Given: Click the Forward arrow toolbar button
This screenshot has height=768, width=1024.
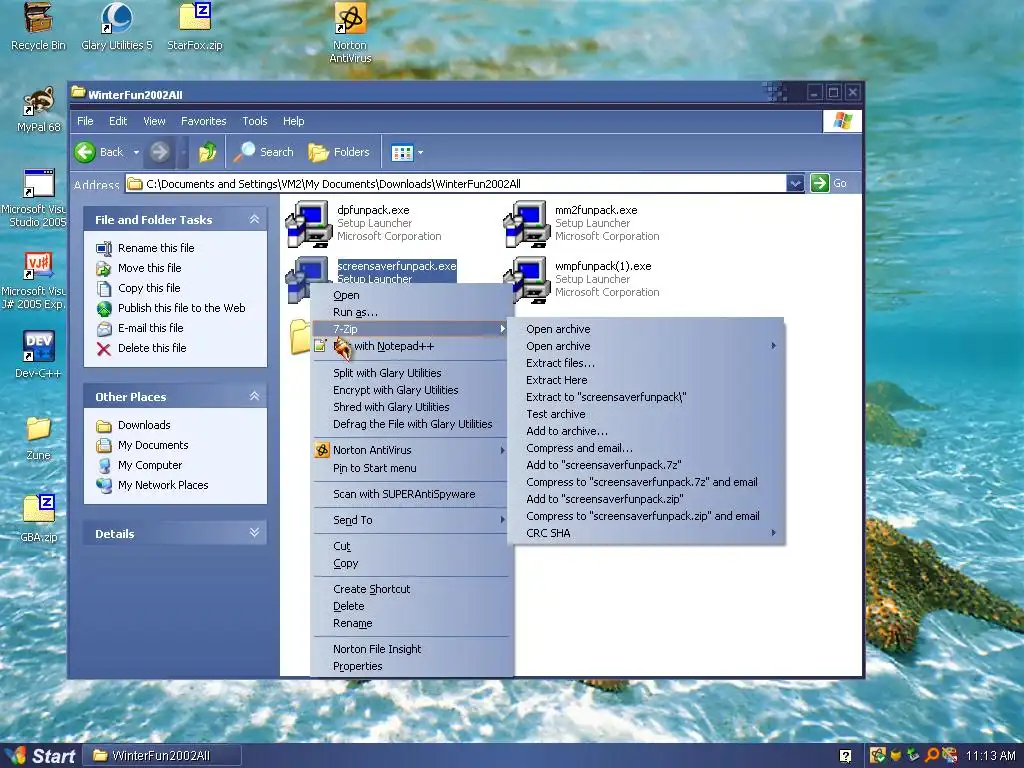Looking at the screenshot, I should point(159,152).
